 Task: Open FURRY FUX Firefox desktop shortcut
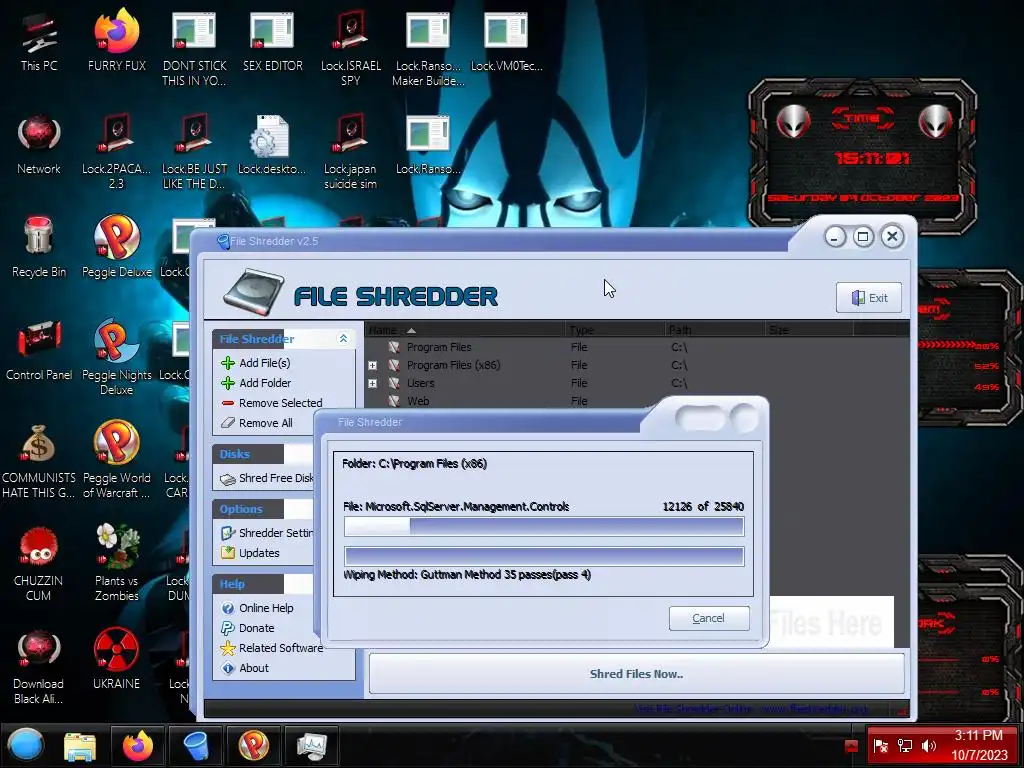116,41
